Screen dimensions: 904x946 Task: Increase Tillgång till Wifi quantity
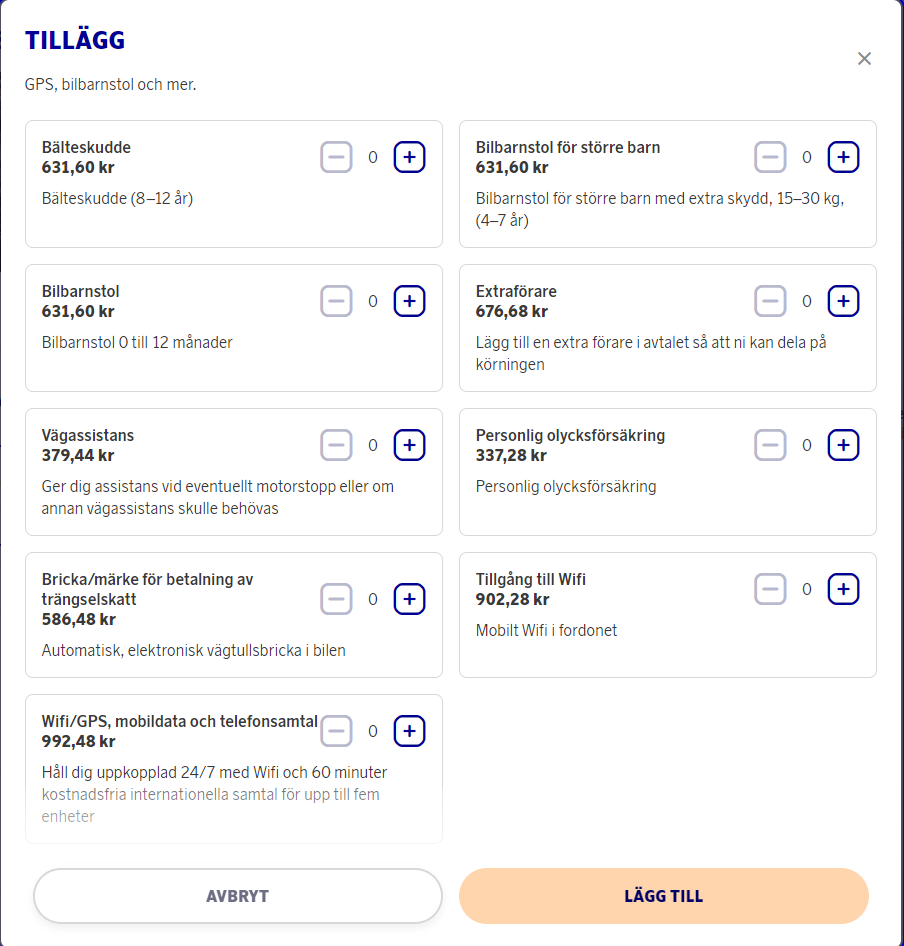[843, 589]
